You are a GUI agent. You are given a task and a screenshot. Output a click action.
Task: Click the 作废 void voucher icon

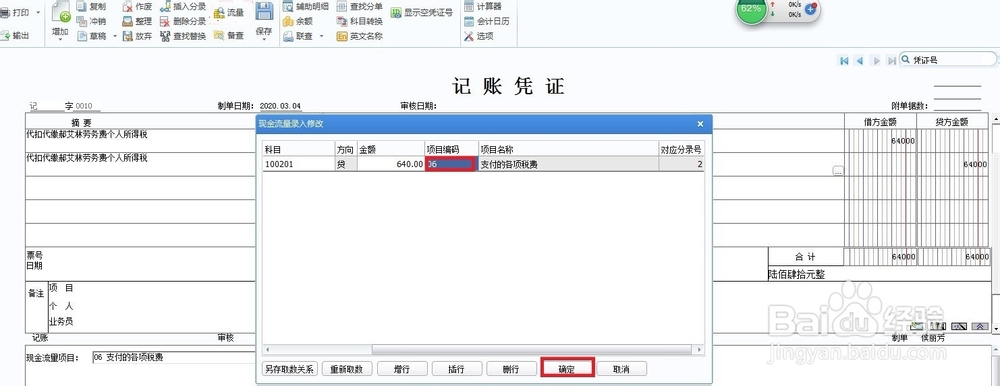[x=128, y=6]
